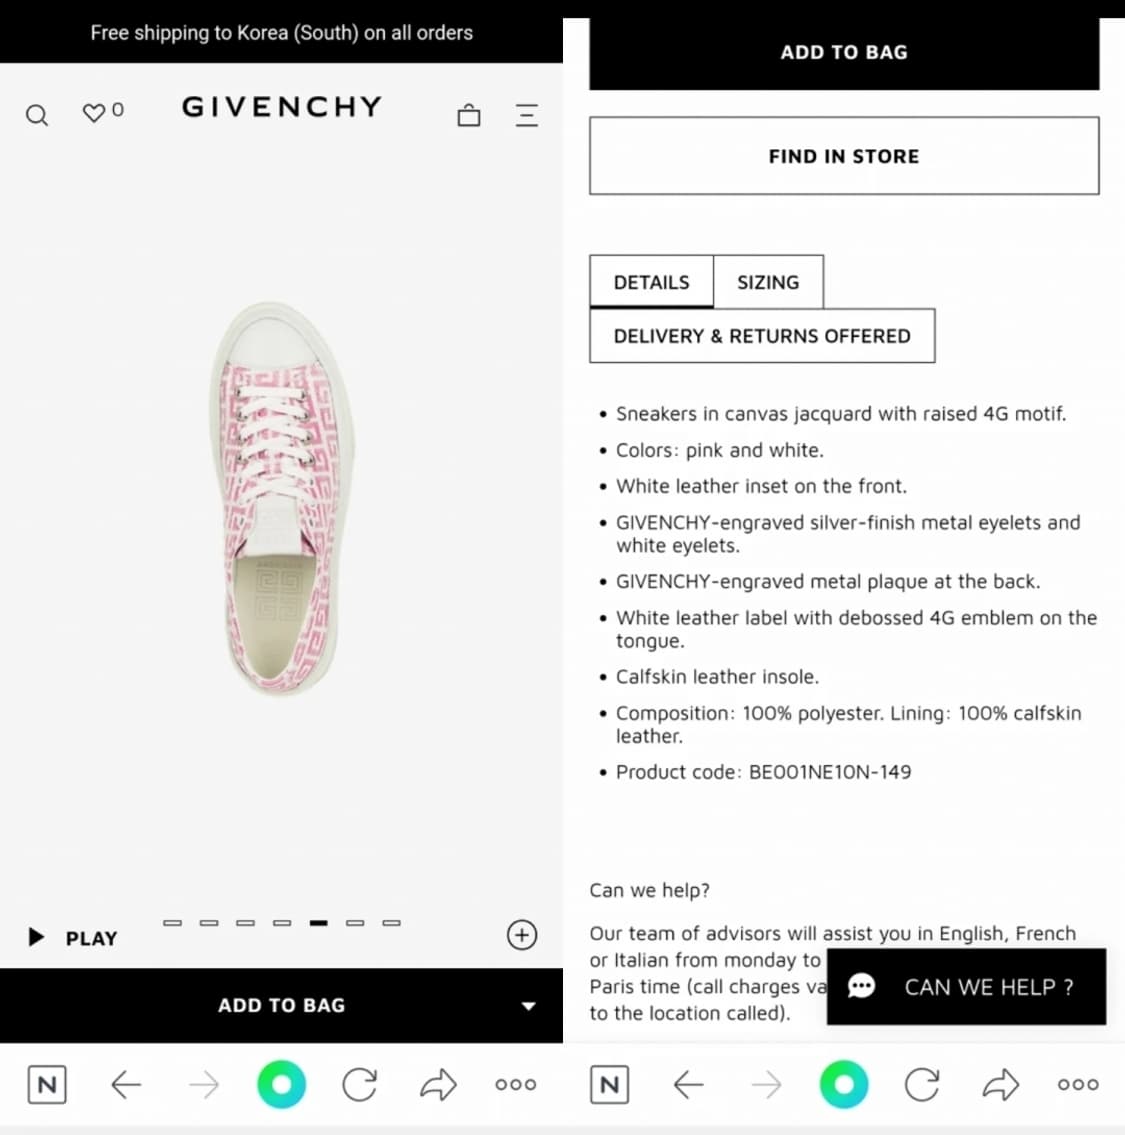
Task: Select the Details tab
Action: 652,282
